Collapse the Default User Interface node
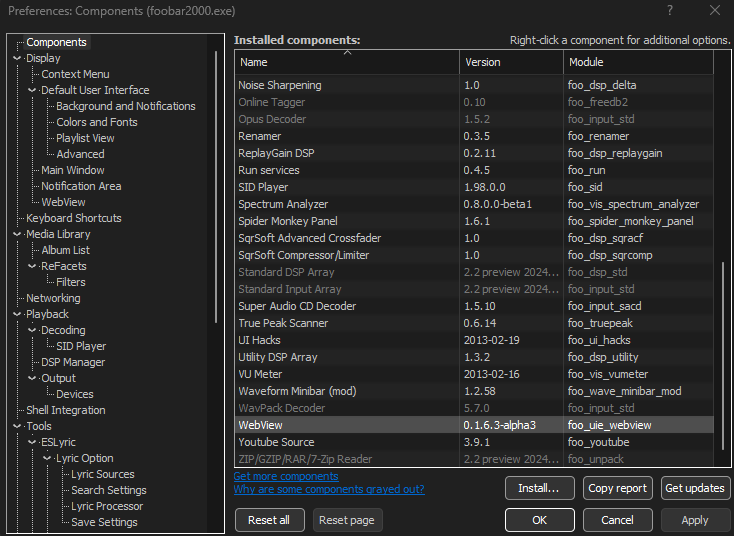 [32, 90]
